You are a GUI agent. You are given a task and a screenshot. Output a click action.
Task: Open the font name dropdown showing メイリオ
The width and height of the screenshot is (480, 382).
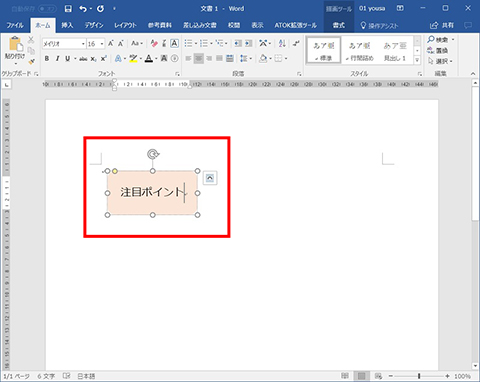[83, 44]
